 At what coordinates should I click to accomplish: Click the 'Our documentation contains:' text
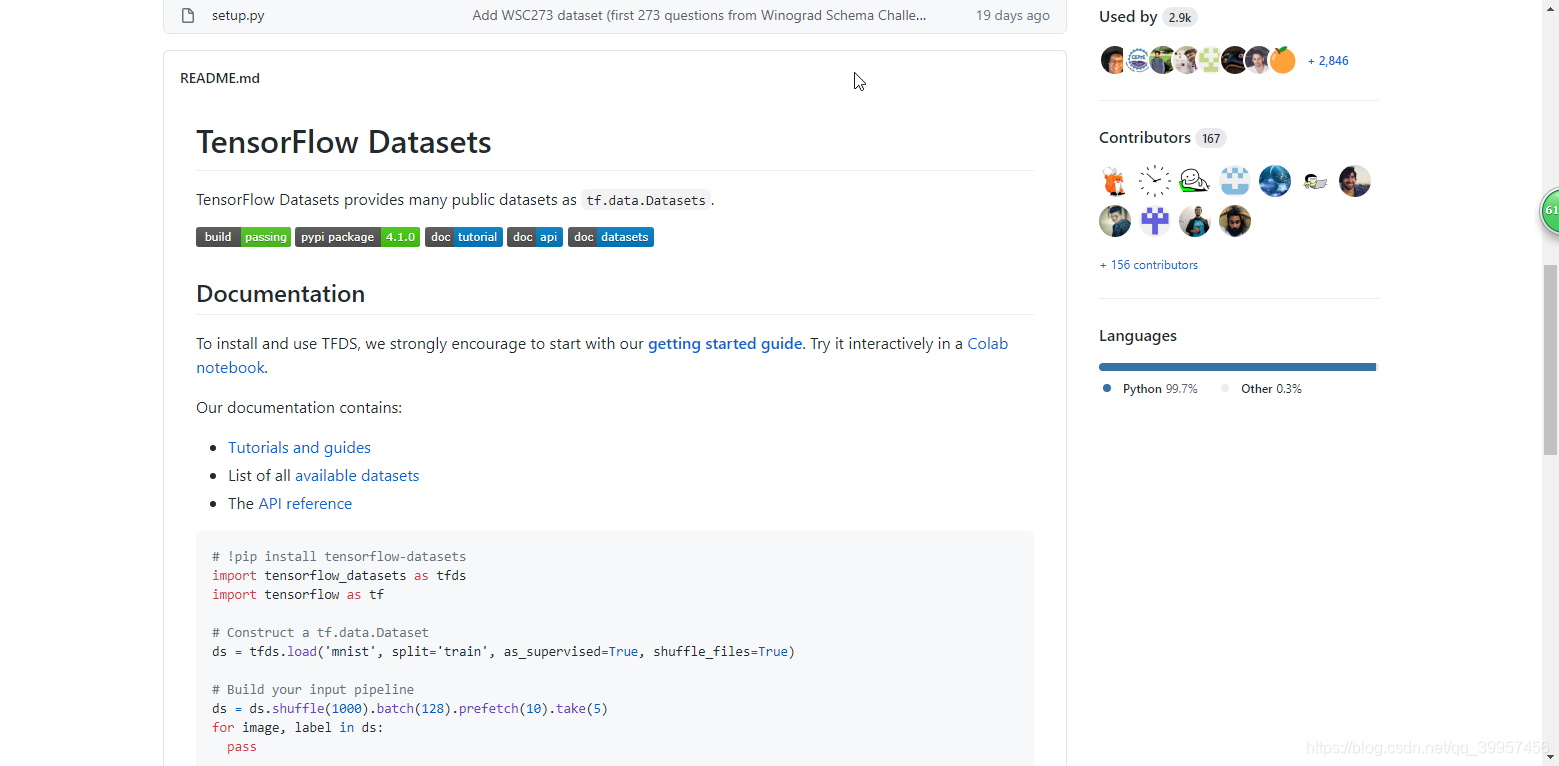point(299,408)
